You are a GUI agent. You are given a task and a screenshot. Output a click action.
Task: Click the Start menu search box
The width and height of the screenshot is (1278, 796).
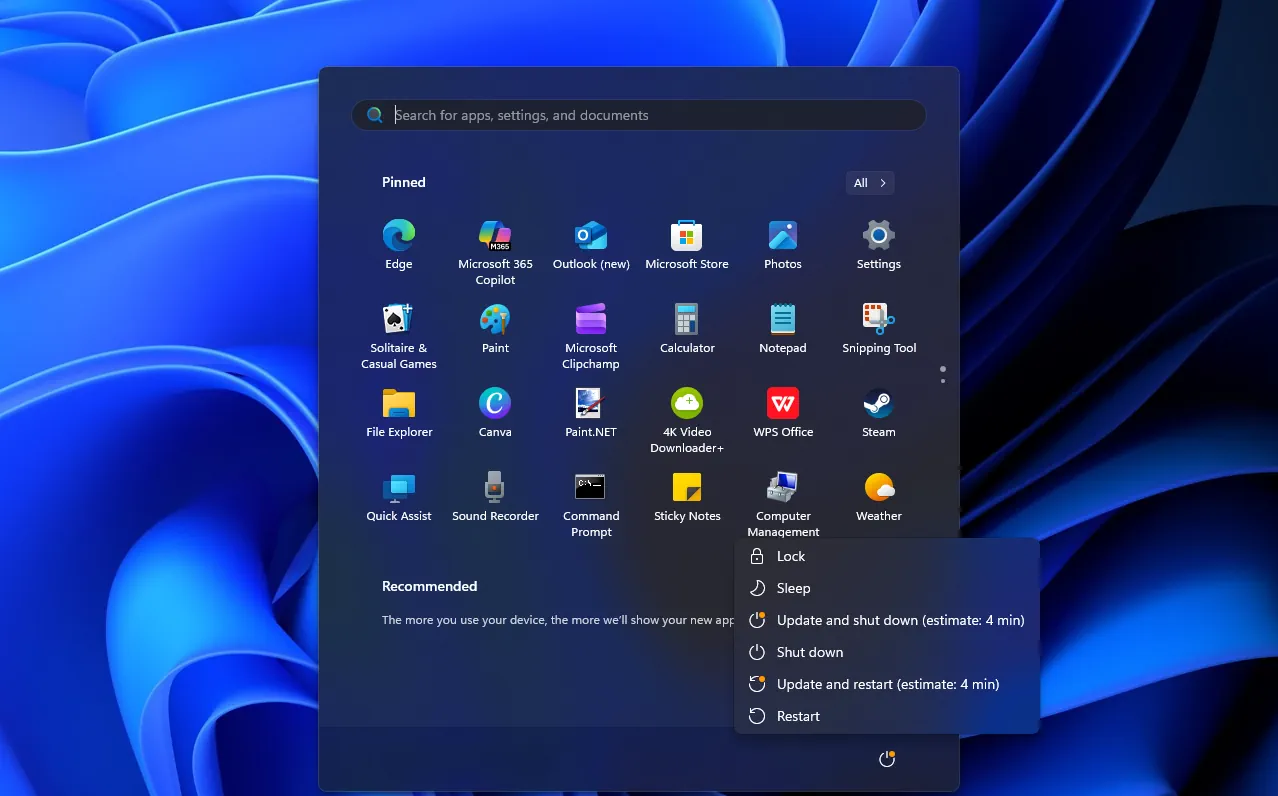640,115
